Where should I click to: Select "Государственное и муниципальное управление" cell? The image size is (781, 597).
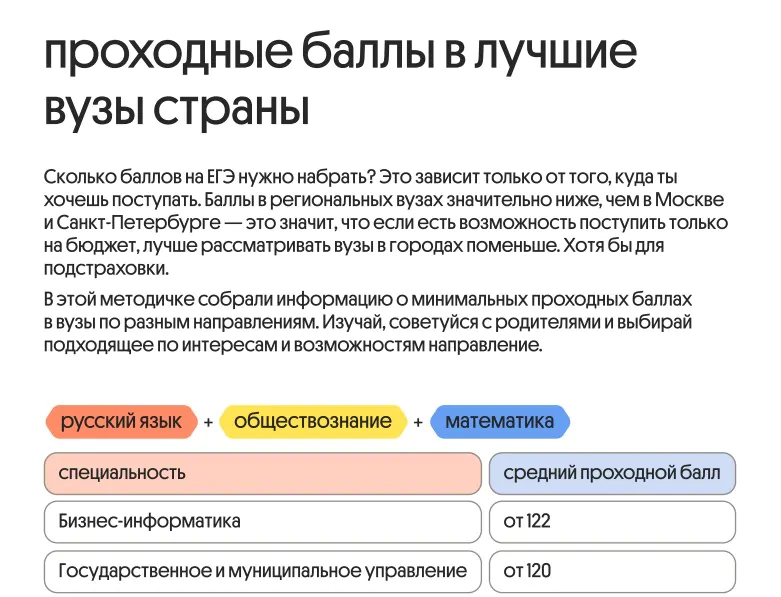pyautogui.click(x=263, y=572)
